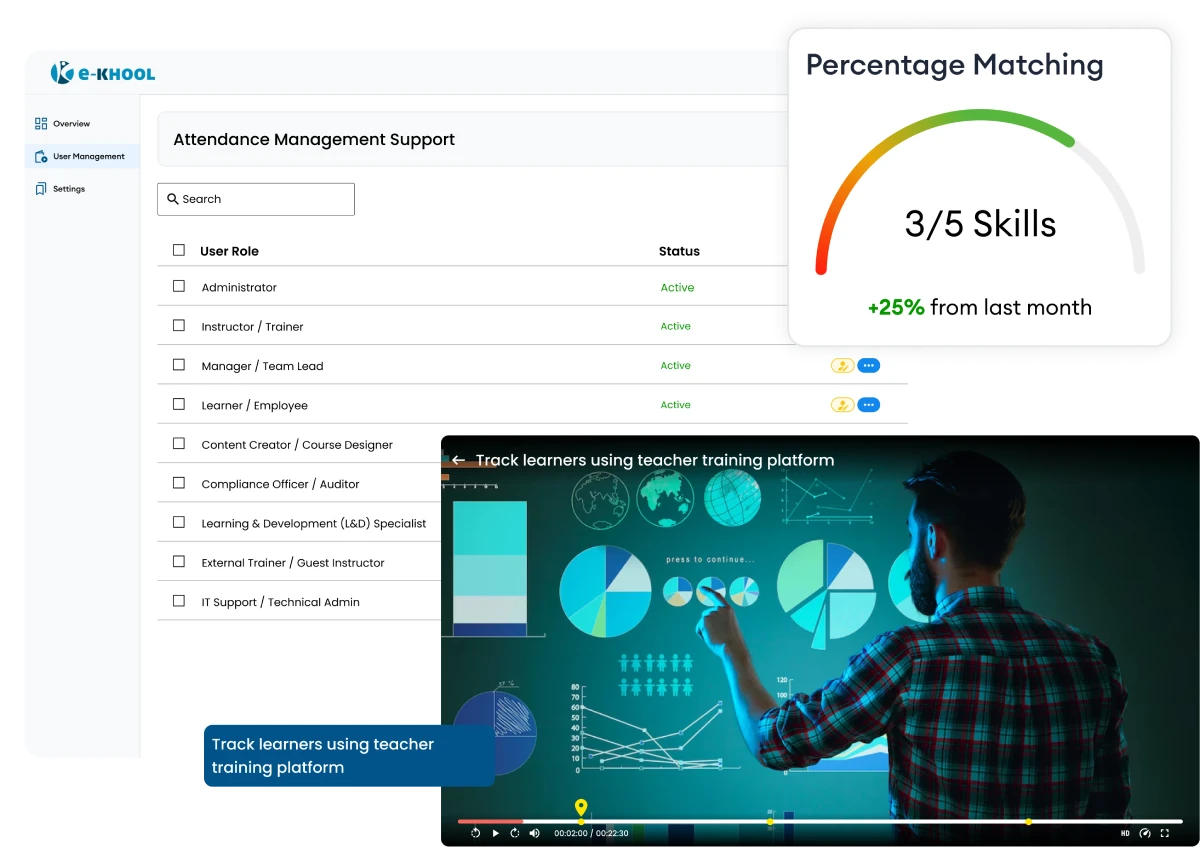Click the e-KHOOL logo

pos(105,73)
